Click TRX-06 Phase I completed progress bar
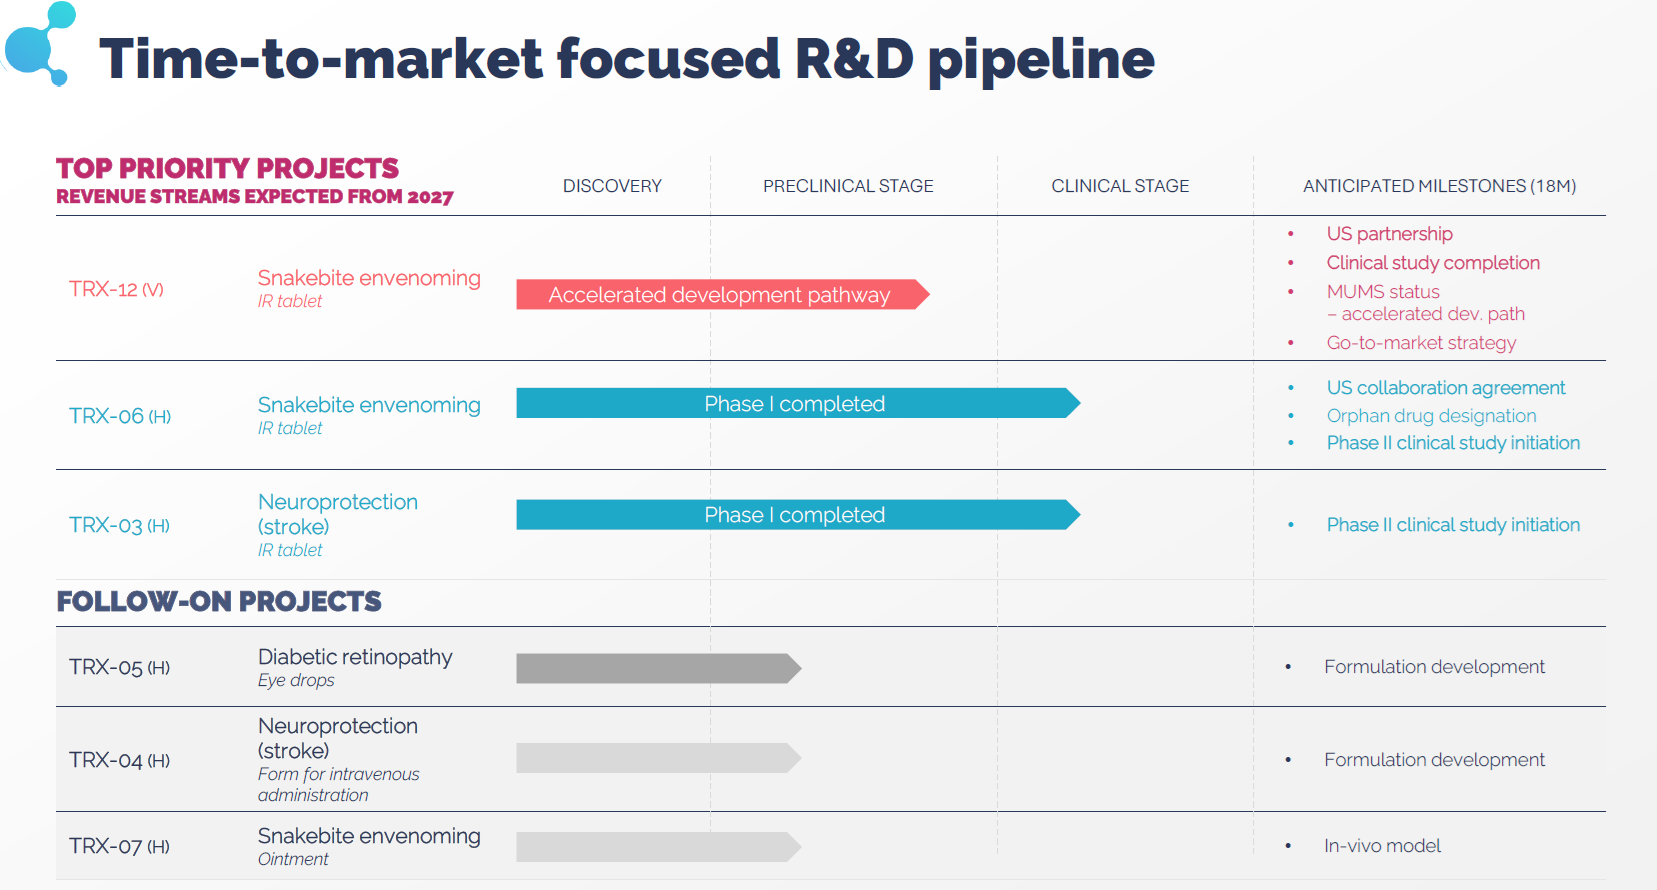1657x890 pixels. coord(795,404)
